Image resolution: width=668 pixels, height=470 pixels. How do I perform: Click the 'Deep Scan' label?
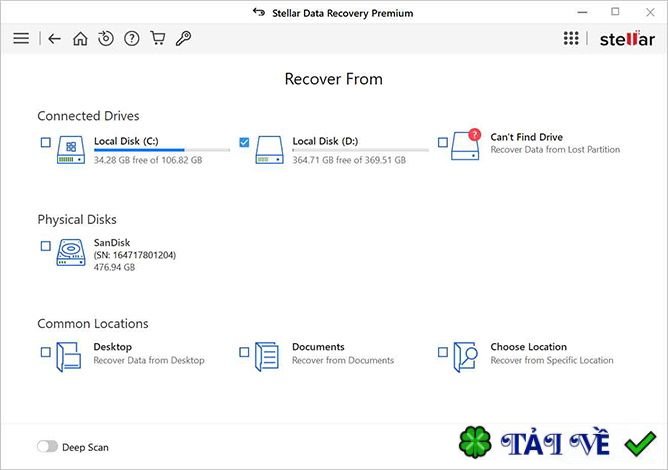[85, 447]
